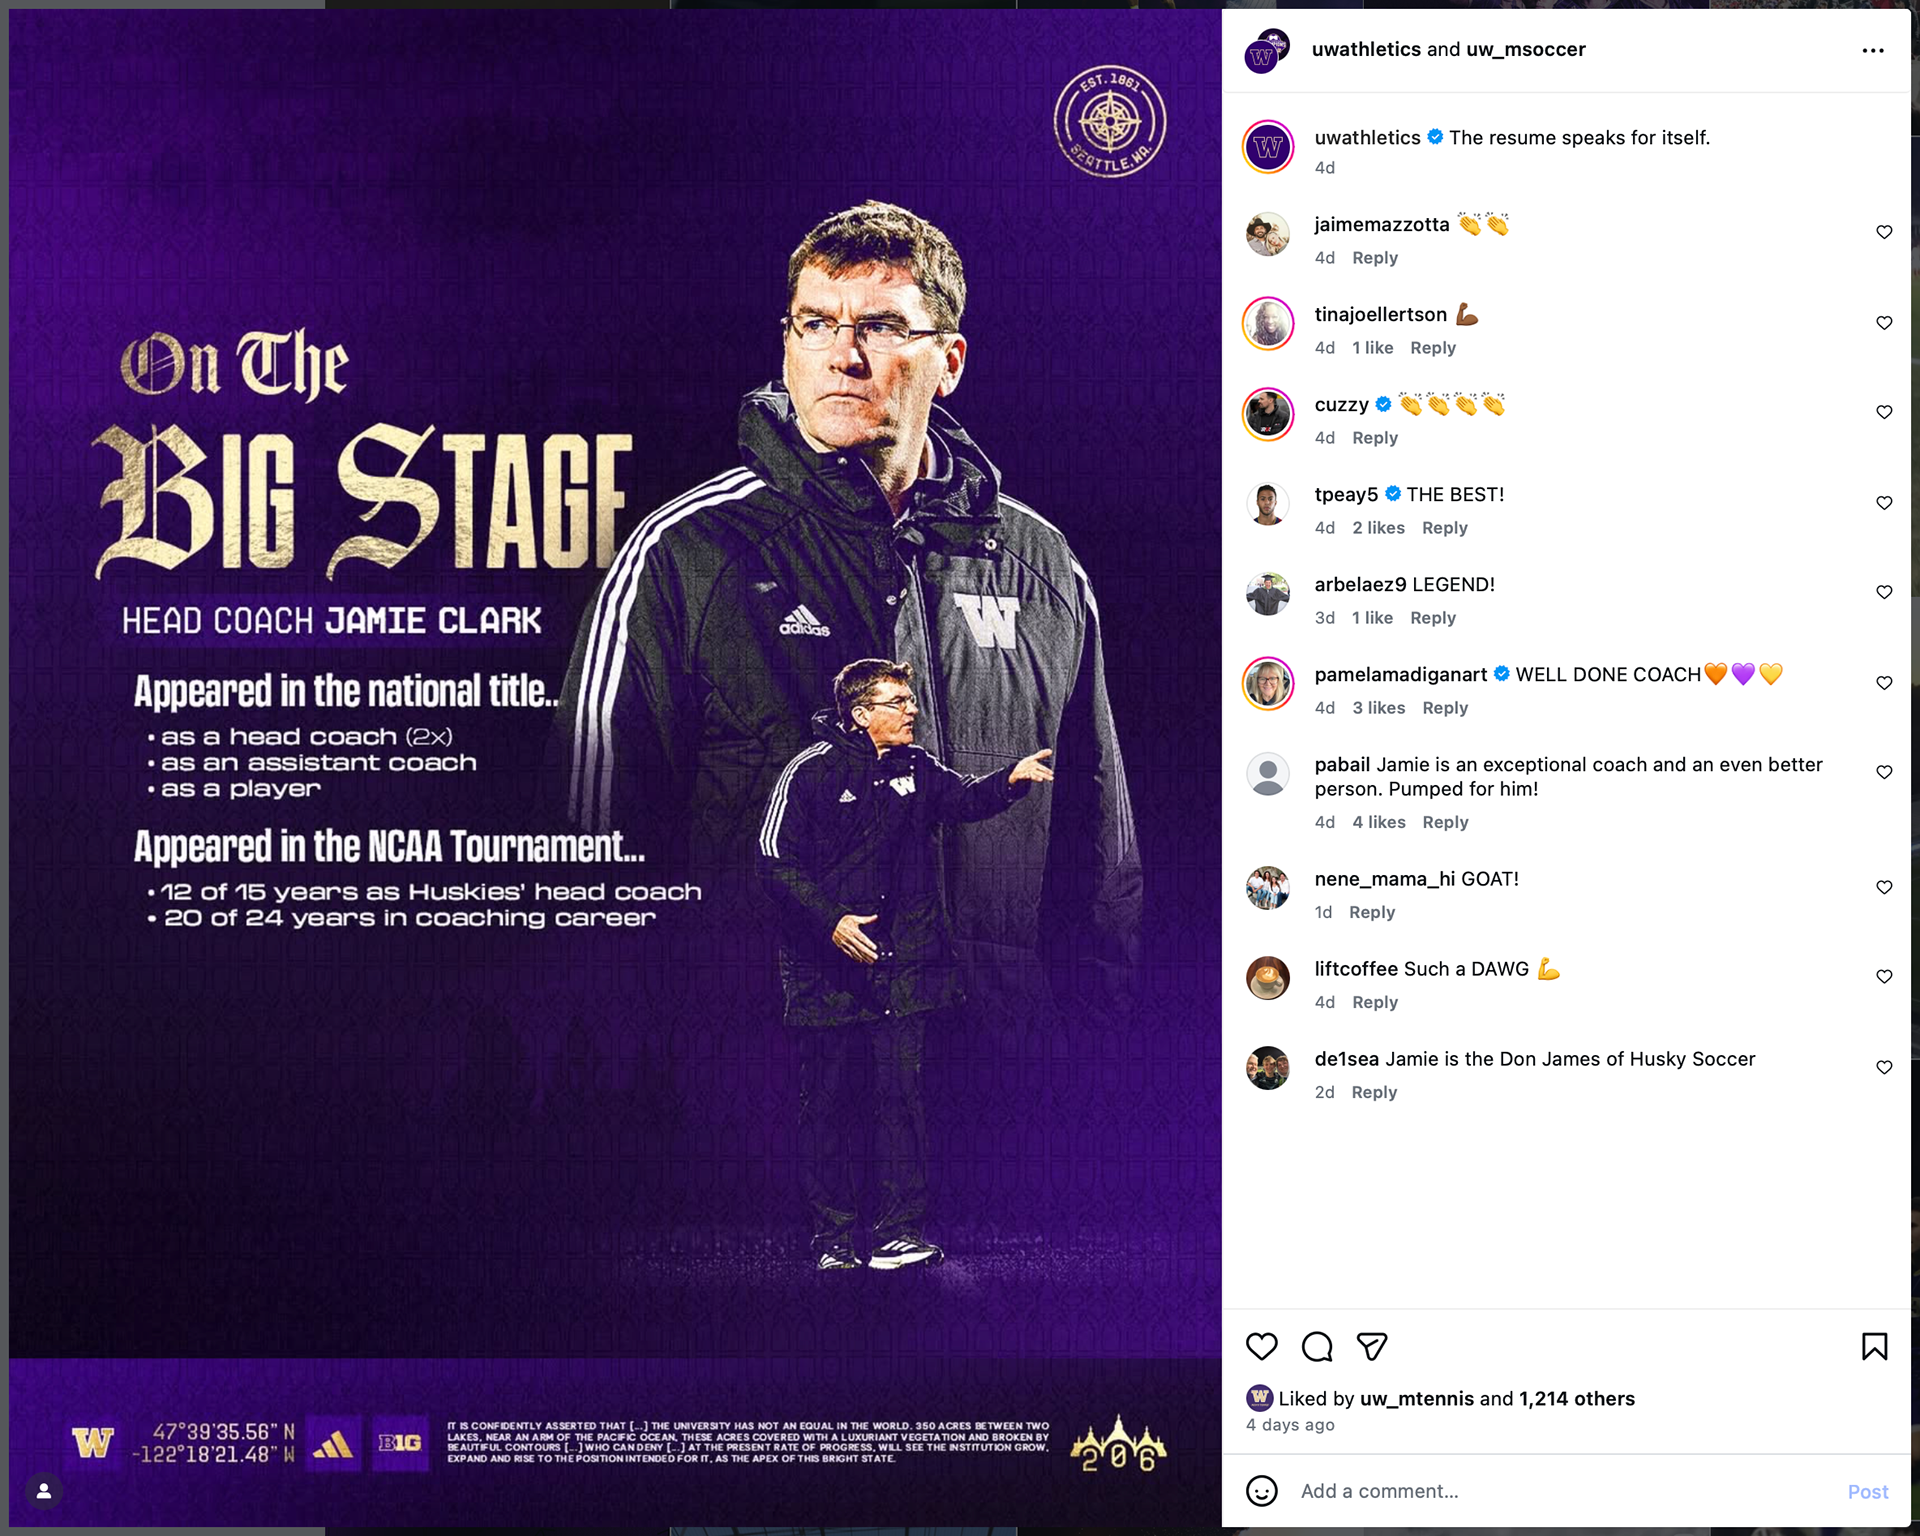The width and height of the screenshot is (1920, 1536).
Task: Like the post with the heart icon
Action: (x=1261, y=1347)
